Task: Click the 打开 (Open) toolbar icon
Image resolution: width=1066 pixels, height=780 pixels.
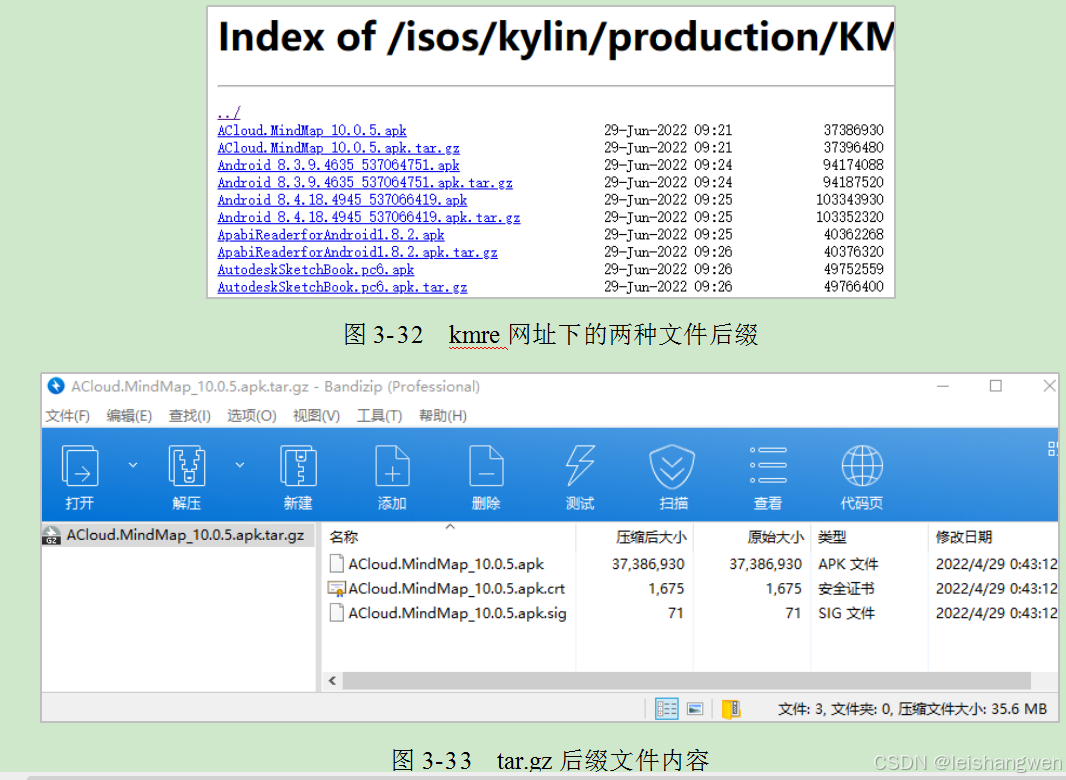Action: (x=80, y=466)
